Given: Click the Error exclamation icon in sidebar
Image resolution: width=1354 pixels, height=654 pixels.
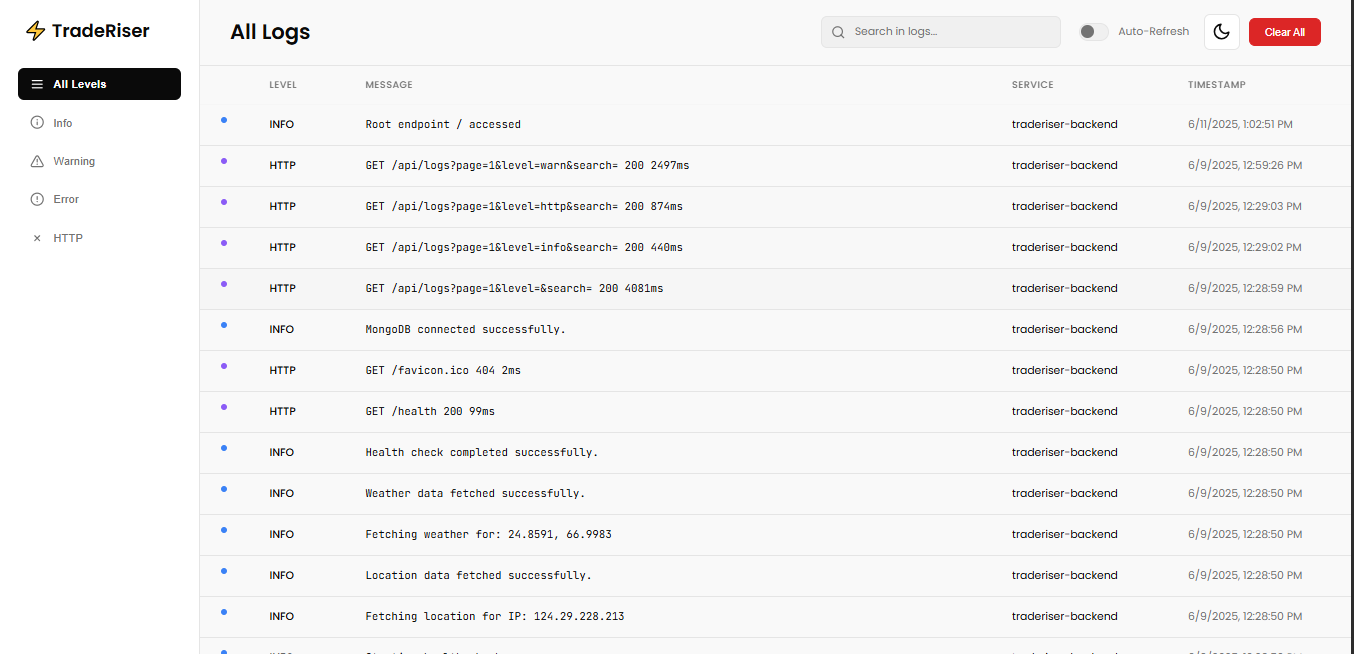Looking at the screenshot, I should click(36, 198).
